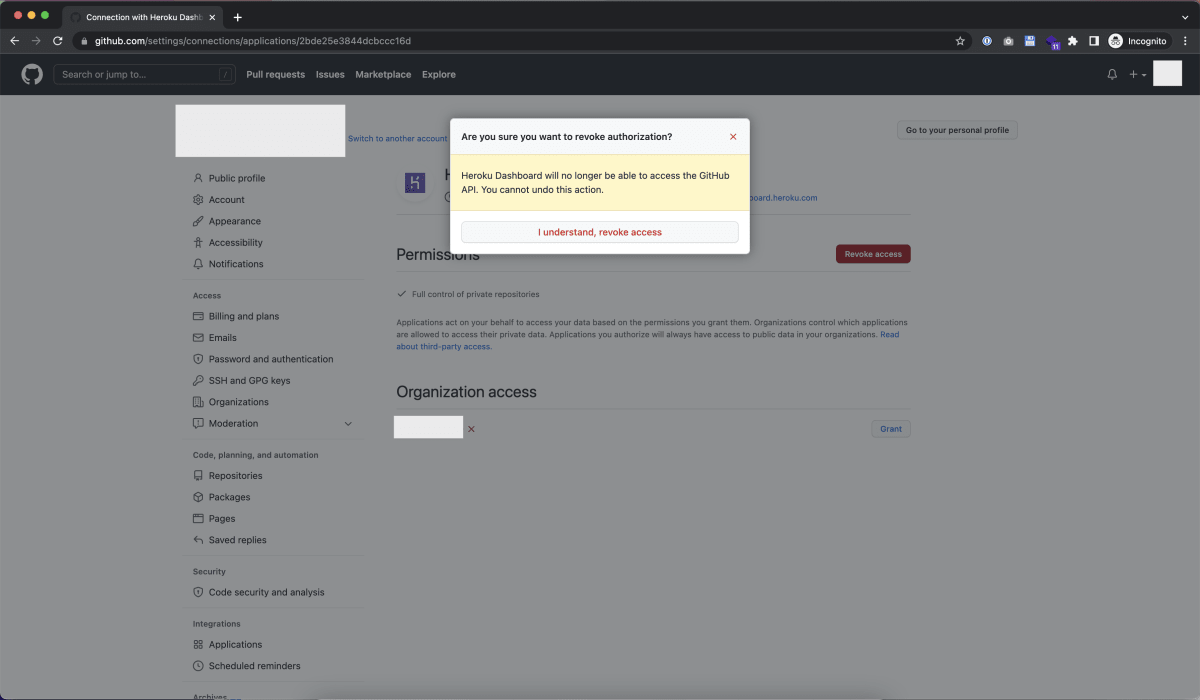Screen dimensions: 1200x700
Task: Bookmark this page with star icon
Action: [960, 41]
